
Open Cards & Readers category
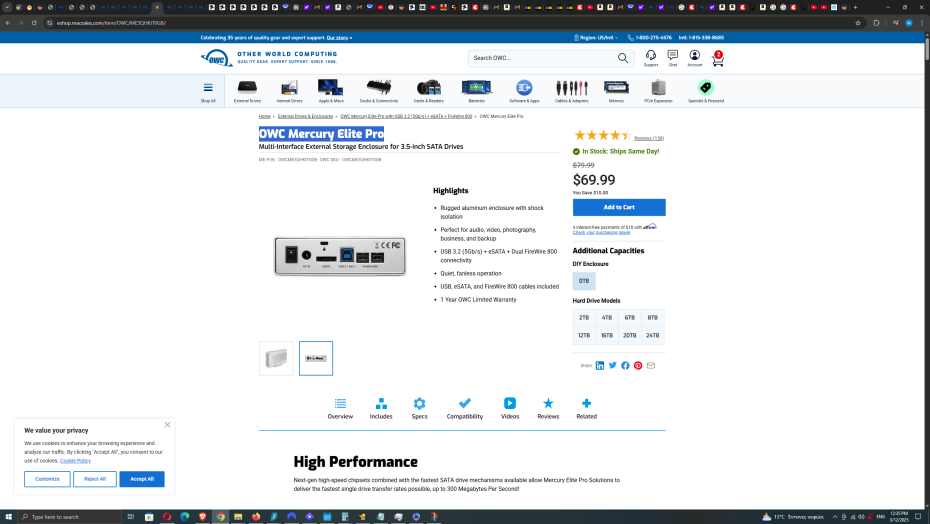tap(428, 91)
